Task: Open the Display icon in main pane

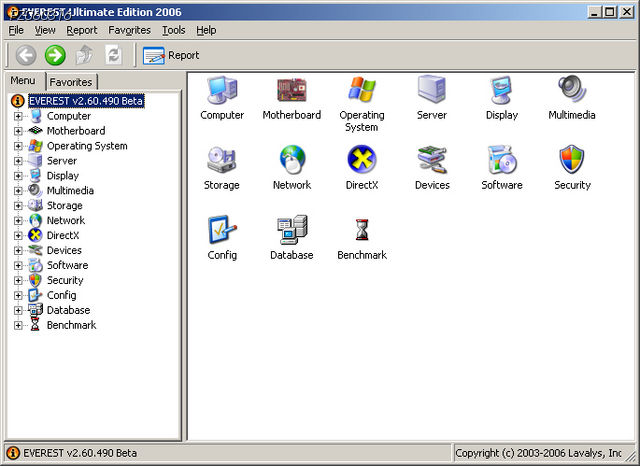Action: pyautogui.click(x=502, y=90)
